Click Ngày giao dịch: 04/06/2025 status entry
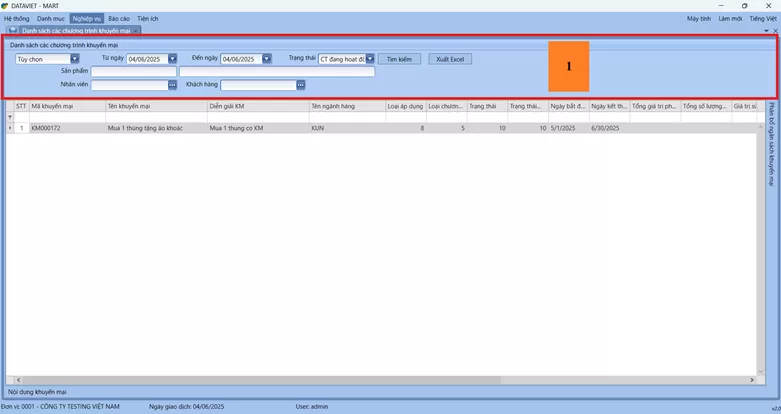This screenshot has width=781, height=414. click(187, 407)
